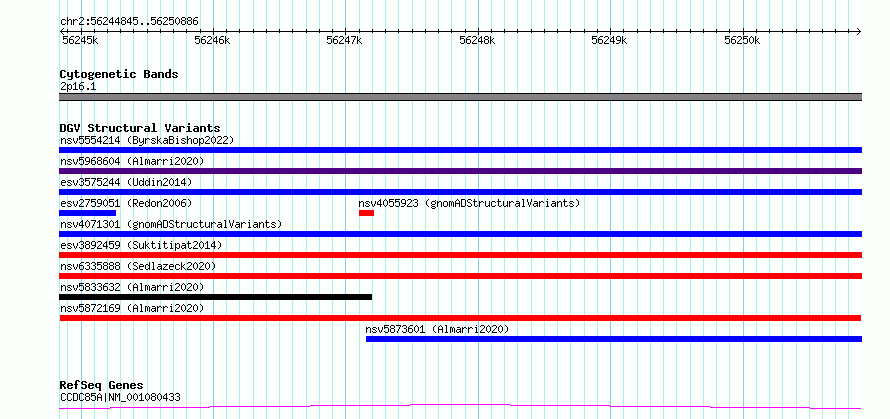Click the esv3575244 blue variant bar
Viewport: 890px width, 419px height.
pos(460,192)
